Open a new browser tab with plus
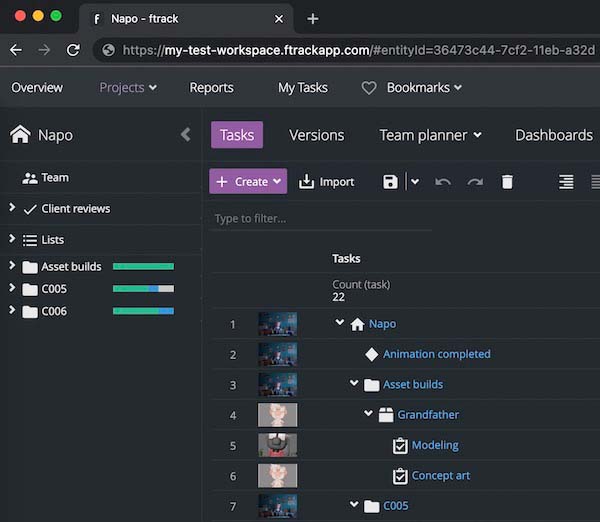This screenshot has height=522, width=600. [313, 18]
